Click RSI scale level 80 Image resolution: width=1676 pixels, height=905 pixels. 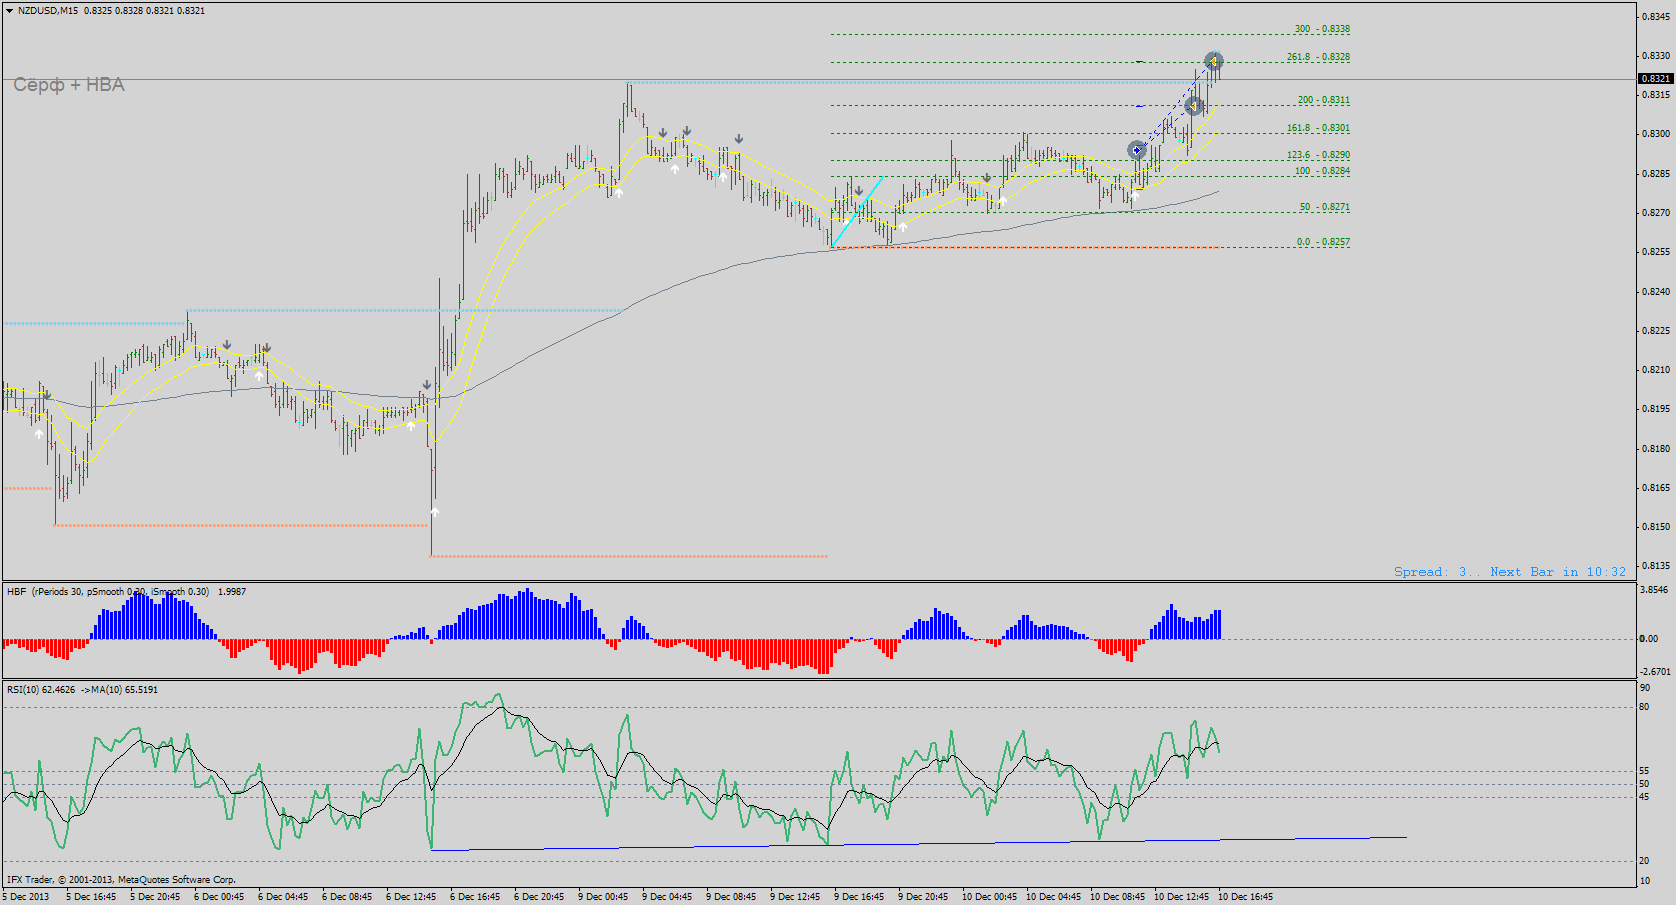(x=1645, y=707)
